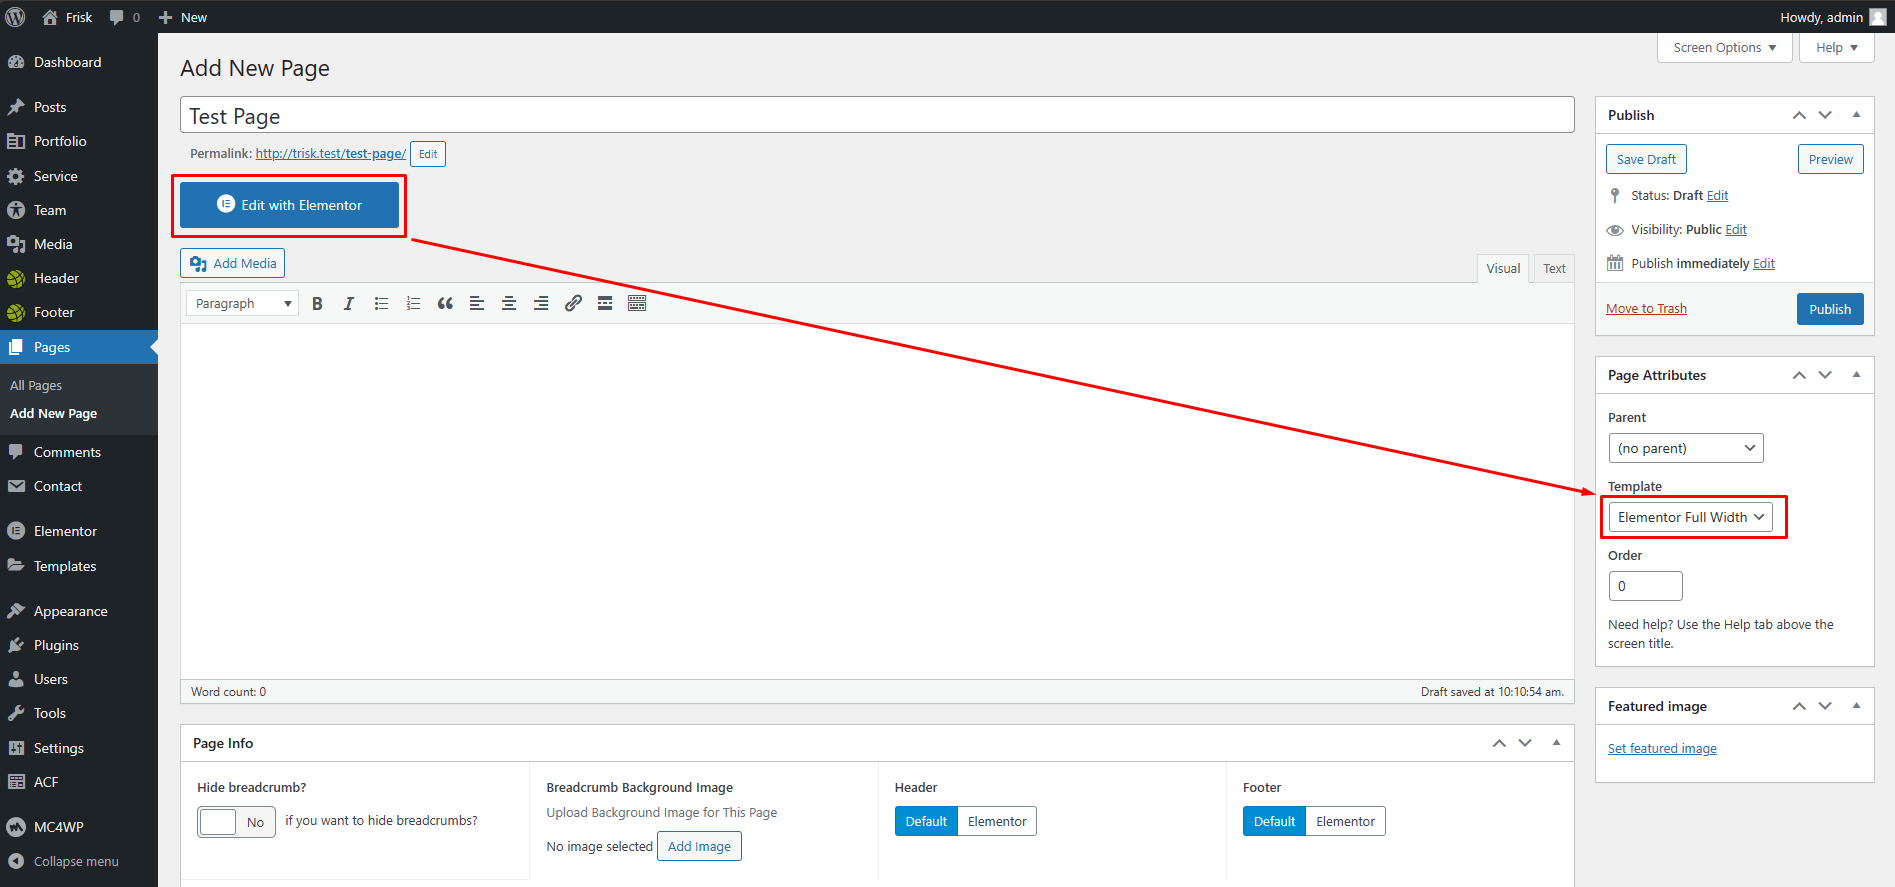Image resolution: width=1895 pixels, height=887 pixels.
Task: Click the Publish button
Action: click(1829, 309)
